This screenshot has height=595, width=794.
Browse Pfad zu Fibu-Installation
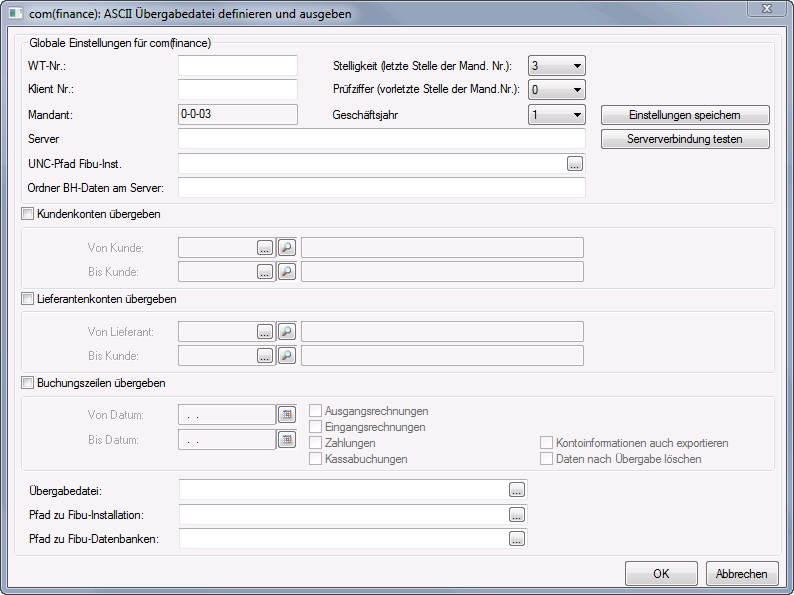click(x=517, y=514)
